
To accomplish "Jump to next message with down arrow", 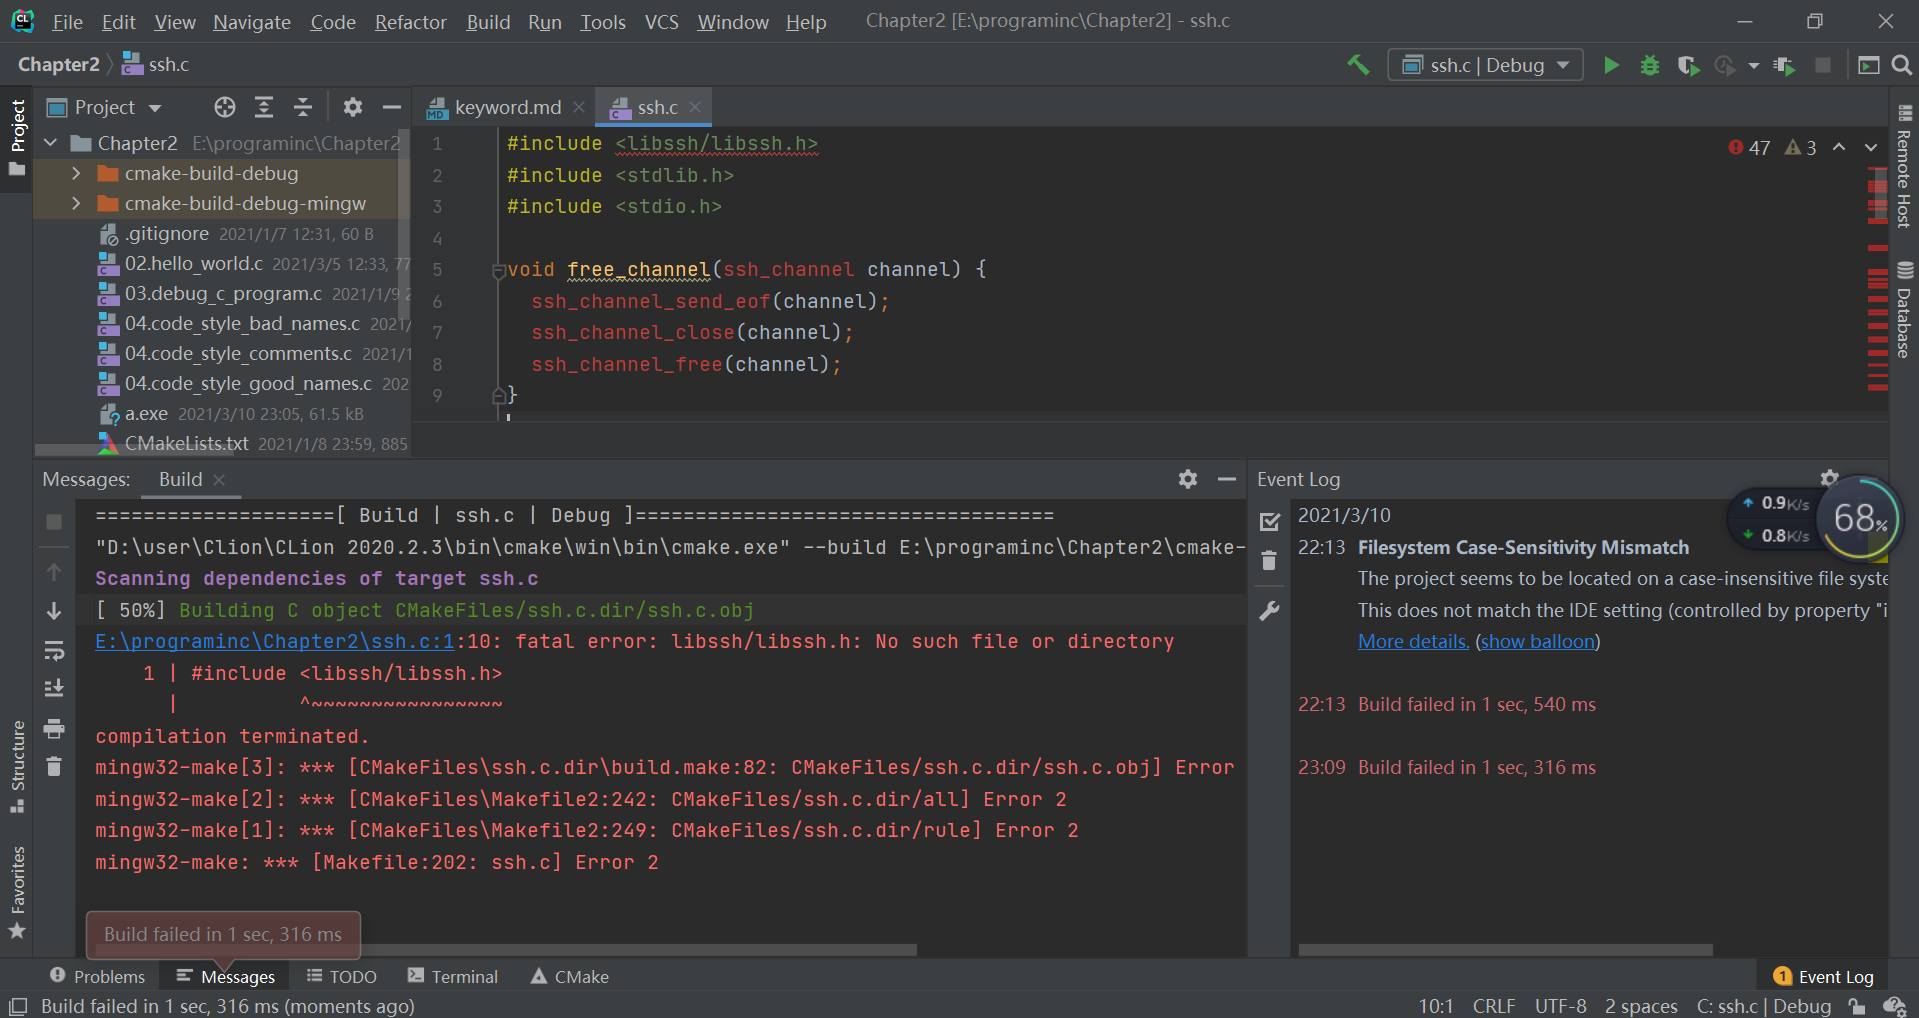I will (54, 611).
